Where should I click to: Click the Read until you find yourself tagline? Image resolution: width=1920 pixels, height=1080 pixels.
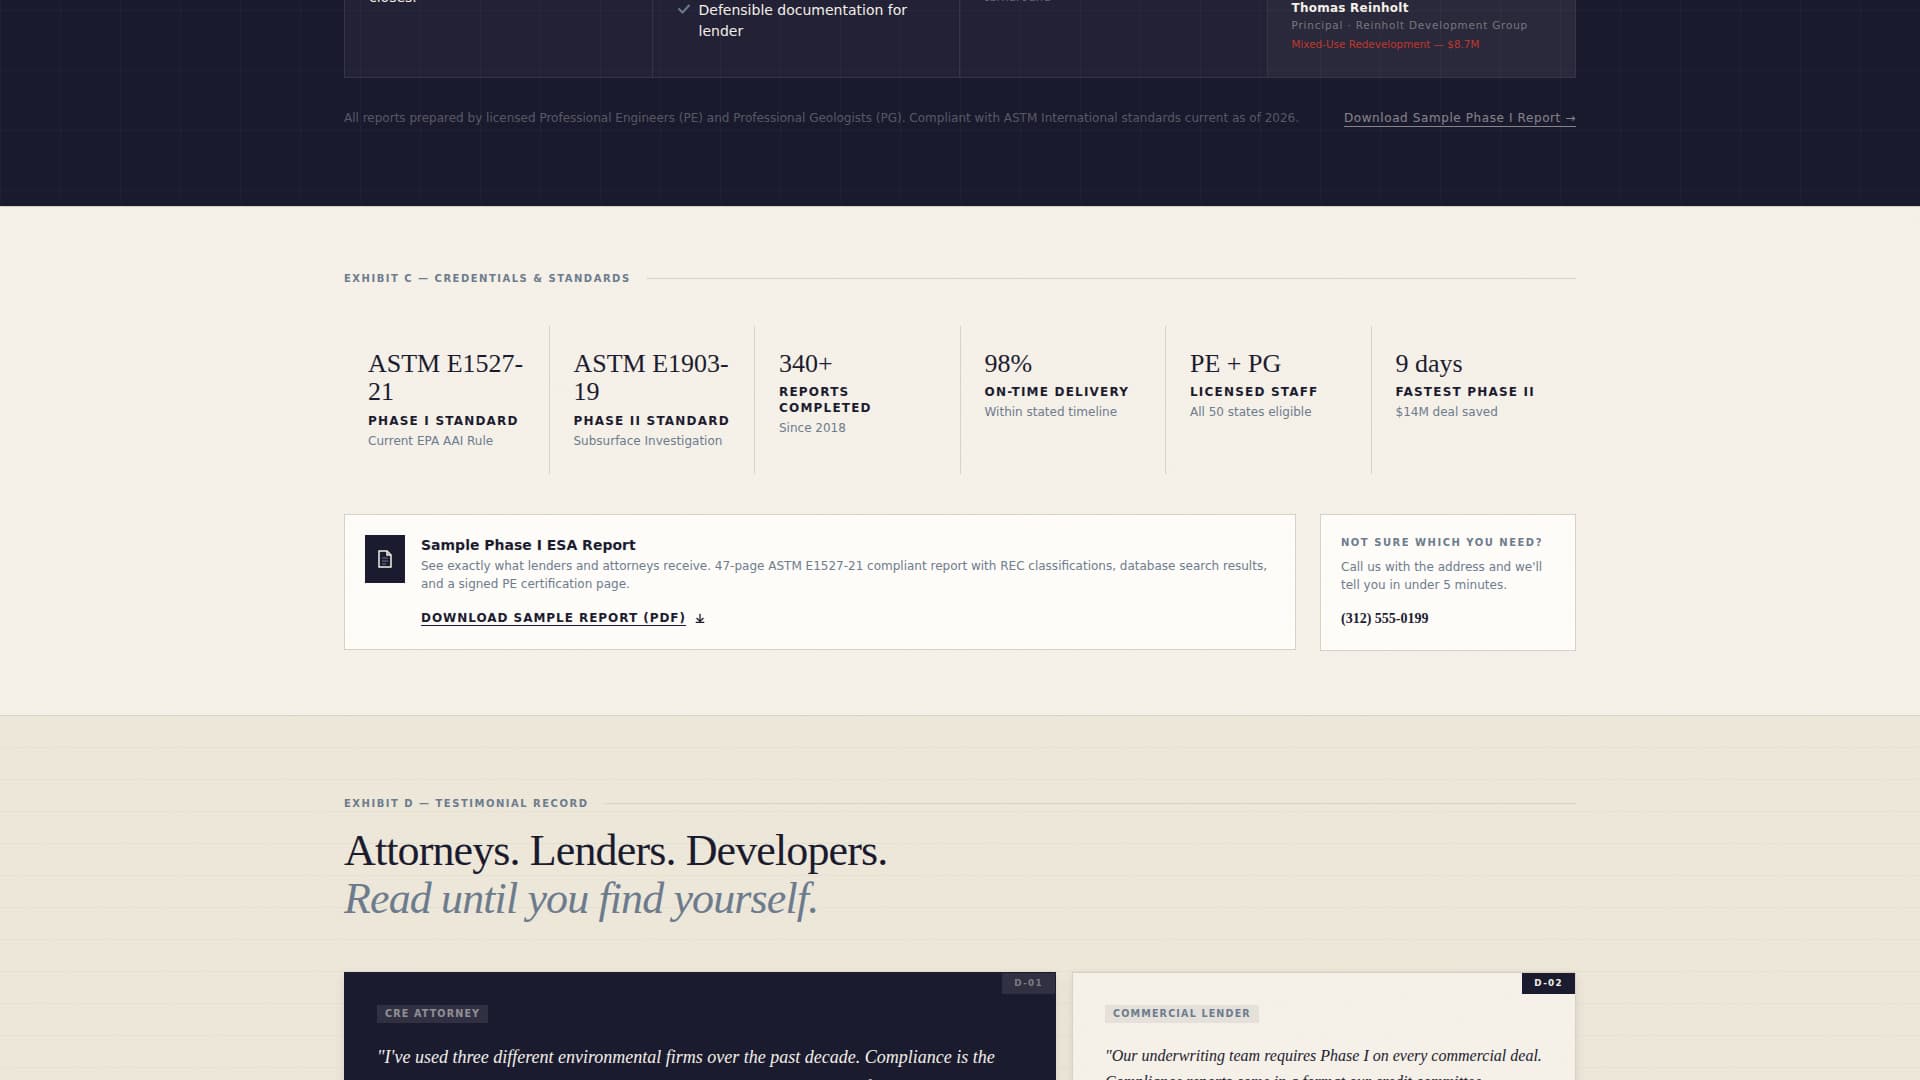(581, 899)
